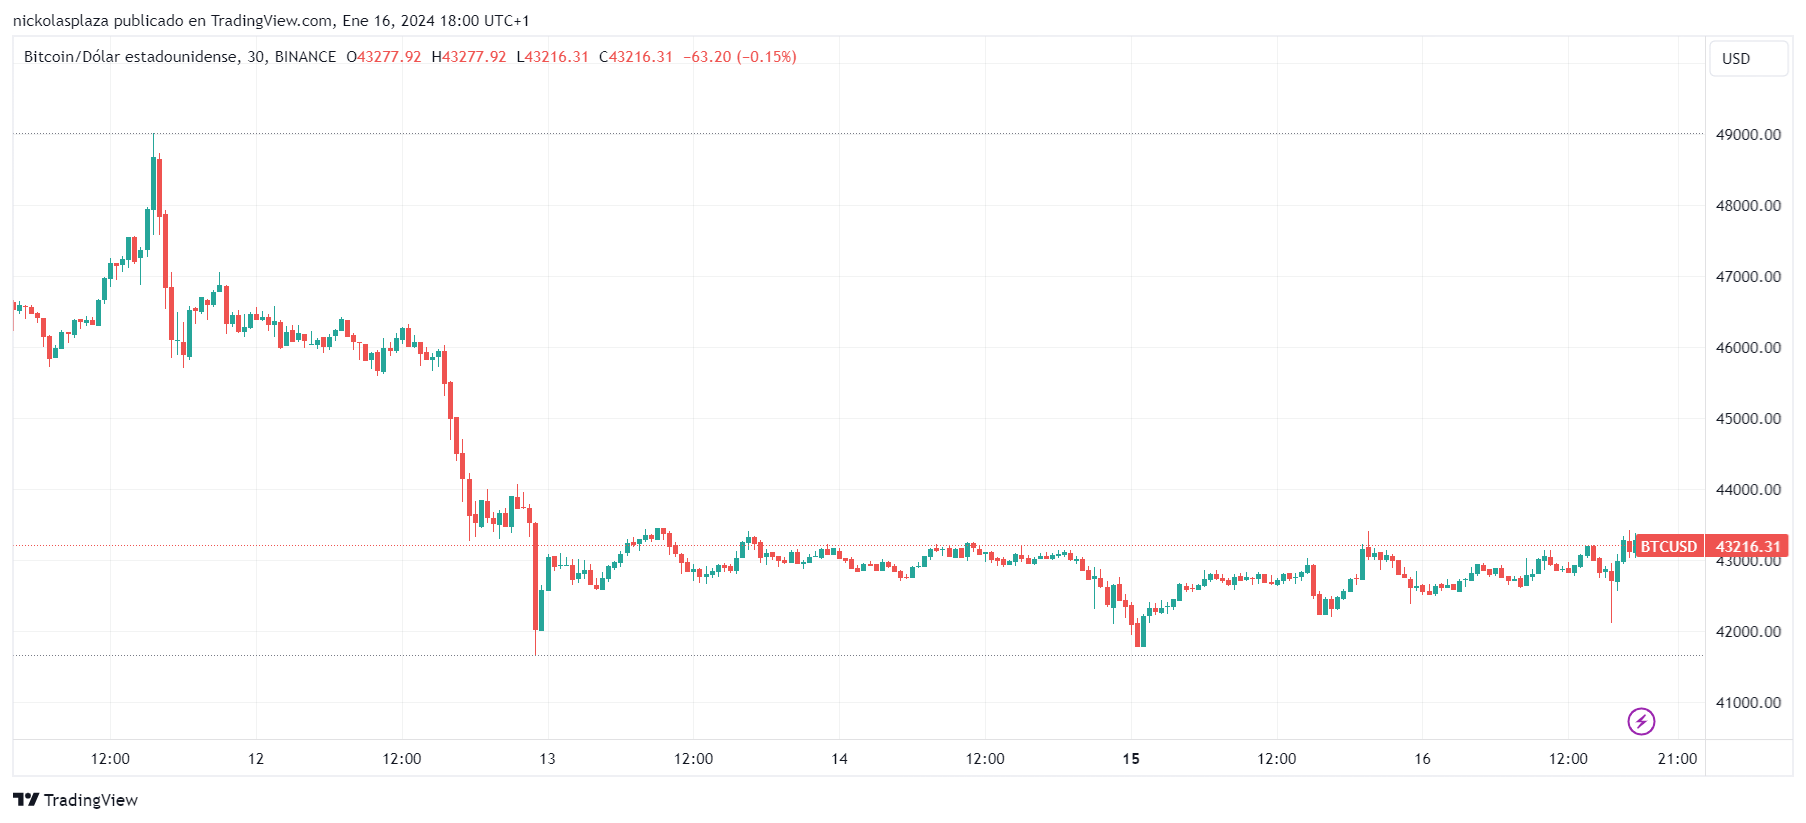Click the close value C43216.31
The width and height of the screenshot is (1806, 823).
[x=636, y=57]
